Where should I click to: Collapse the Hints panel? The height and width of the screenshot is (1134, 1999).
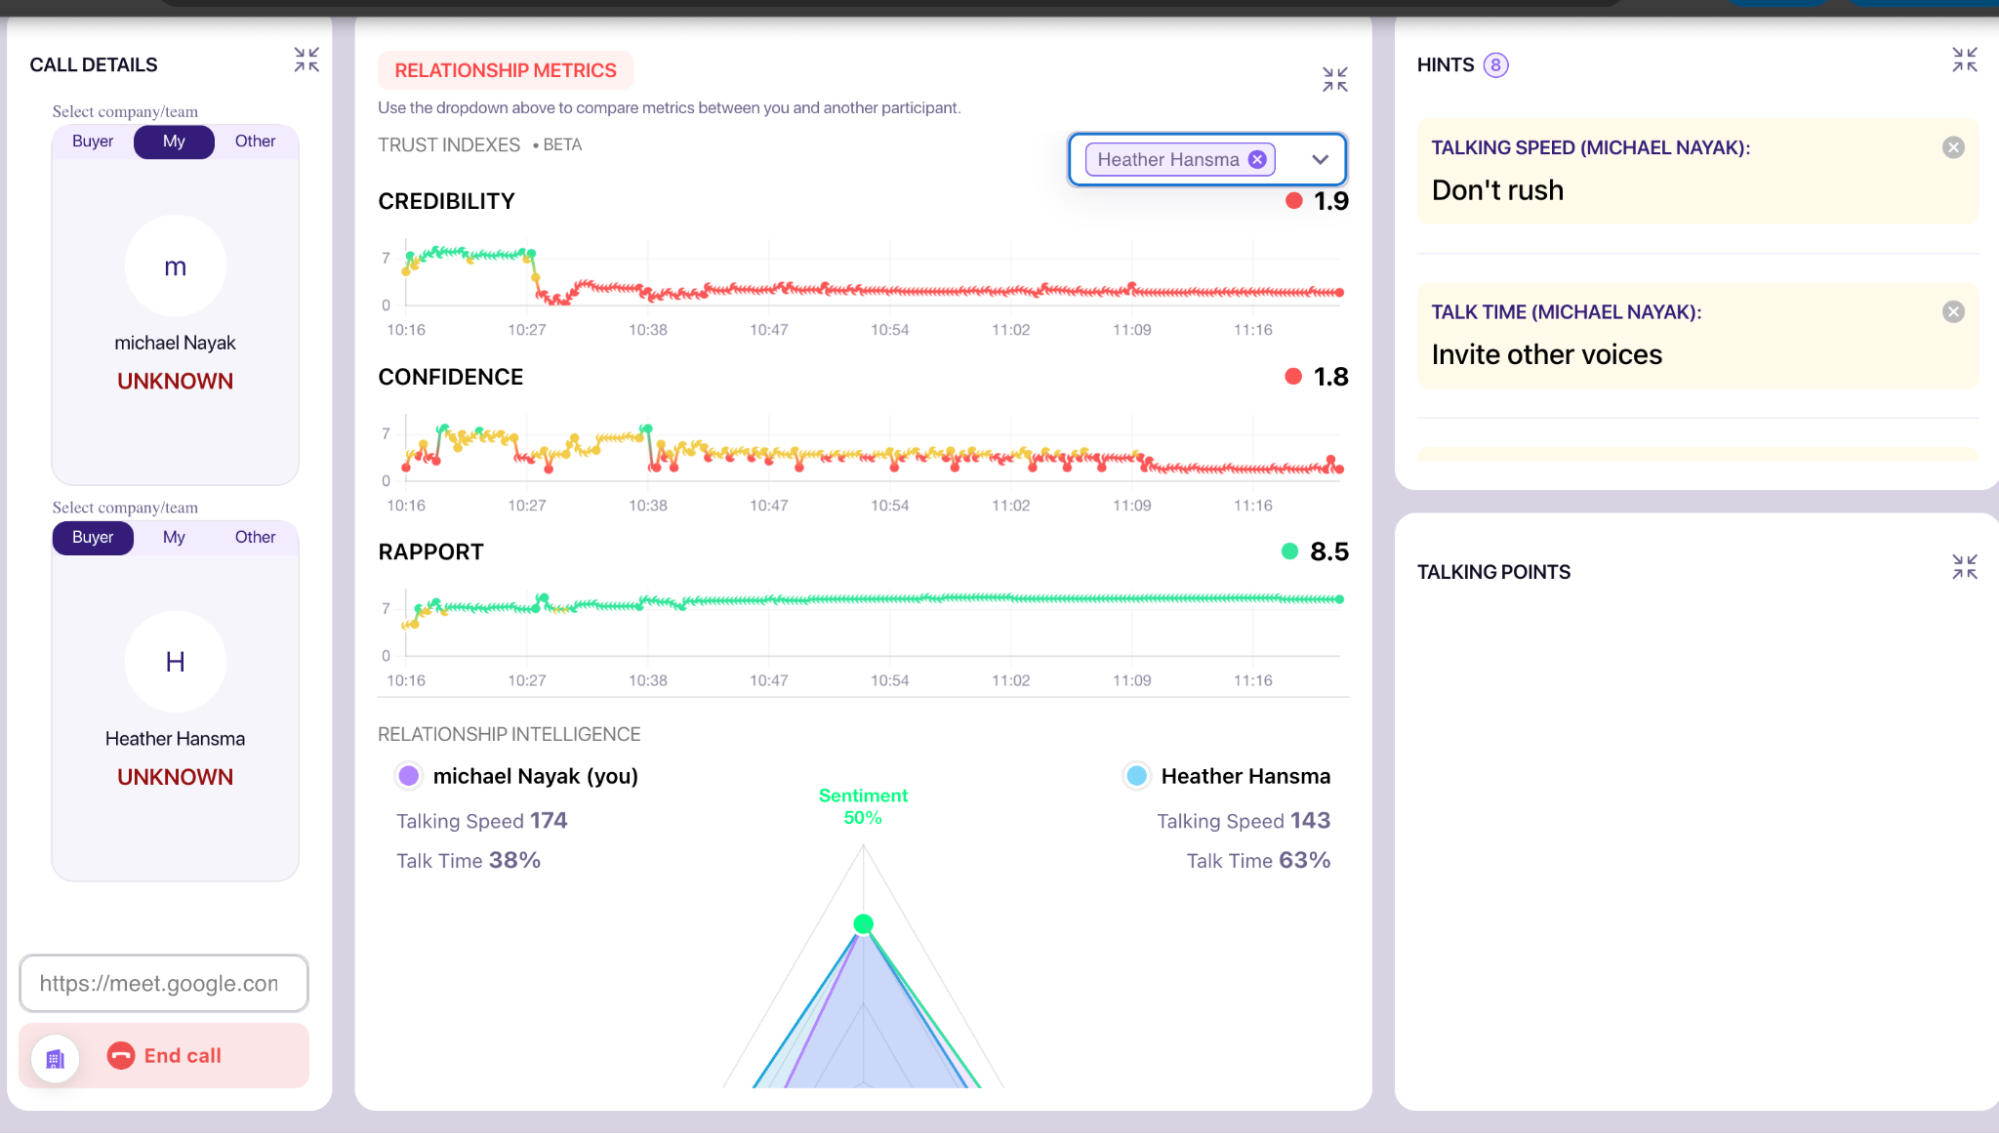coord(1964,60)
